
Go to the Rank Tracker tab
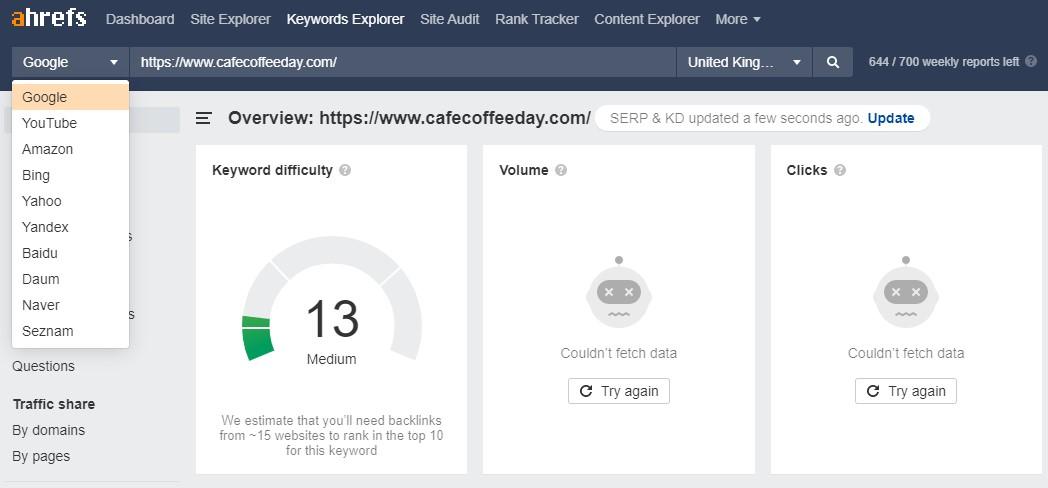click(x=536, y=19)
